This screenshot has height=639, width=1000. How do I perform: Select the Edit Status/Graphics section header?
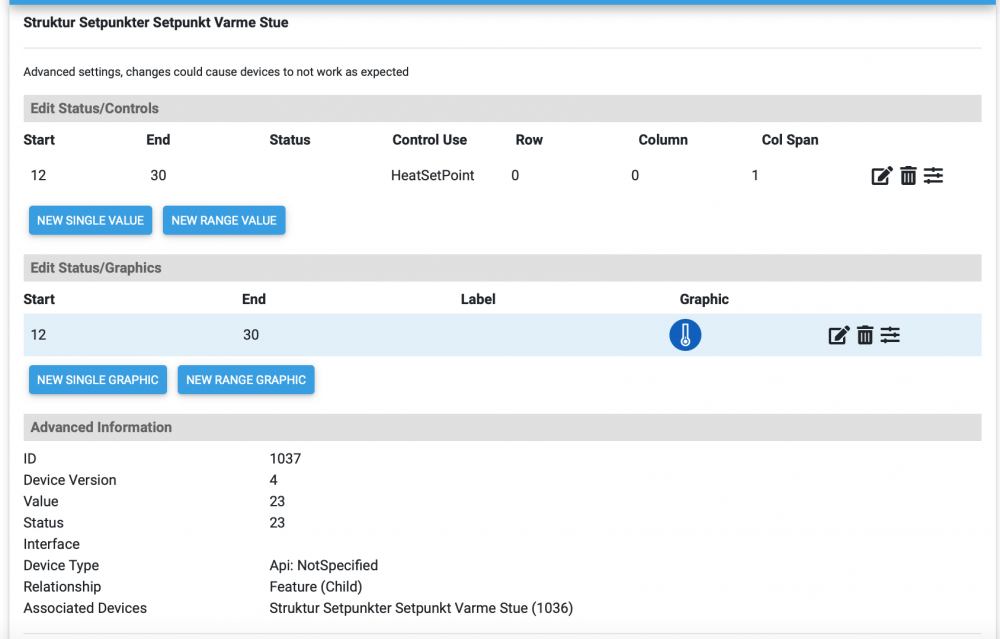pos(96,268)
